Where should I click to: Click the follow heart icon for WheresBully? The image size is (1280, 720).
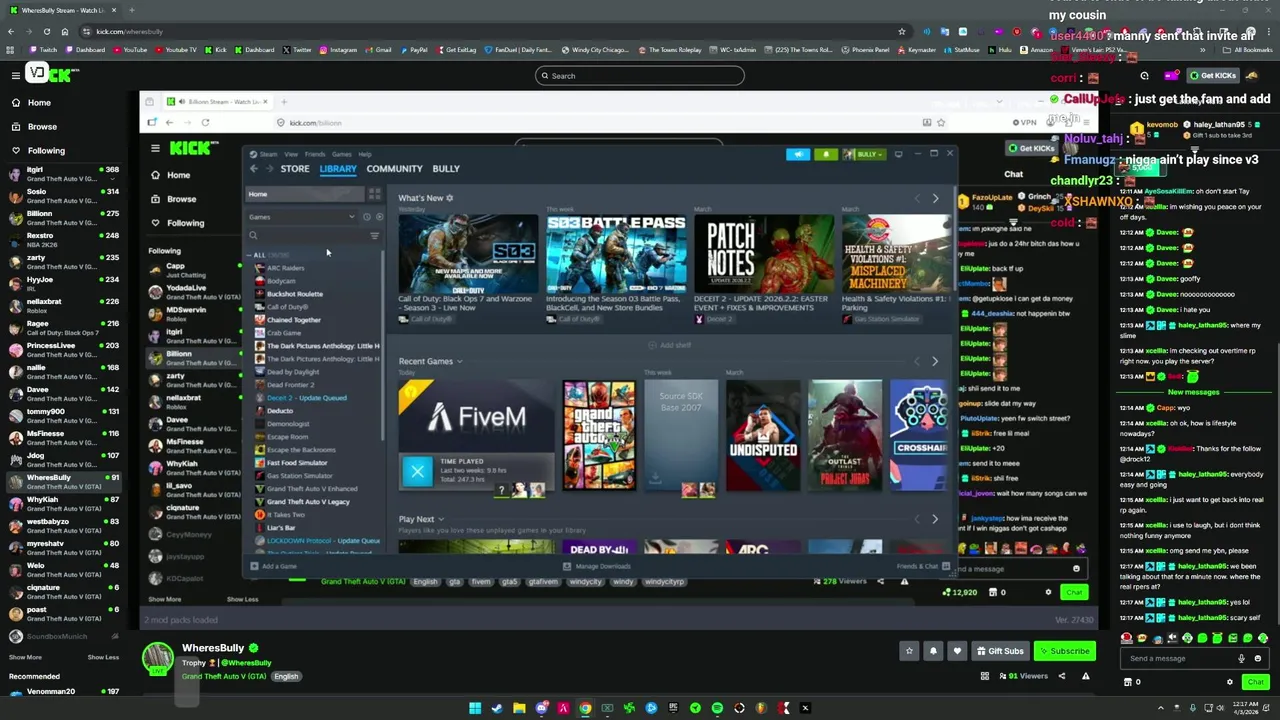957,651
